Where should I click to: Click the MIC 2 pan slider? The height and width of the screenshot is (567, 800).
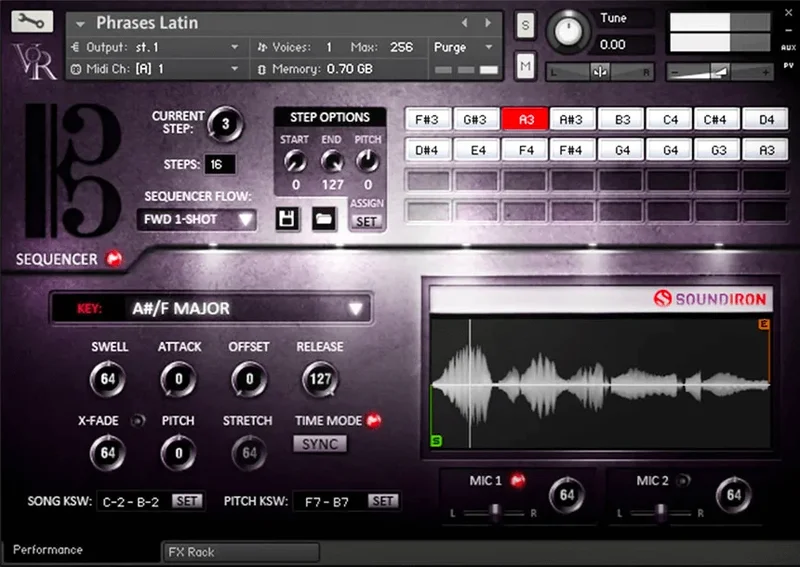[660, 513]
